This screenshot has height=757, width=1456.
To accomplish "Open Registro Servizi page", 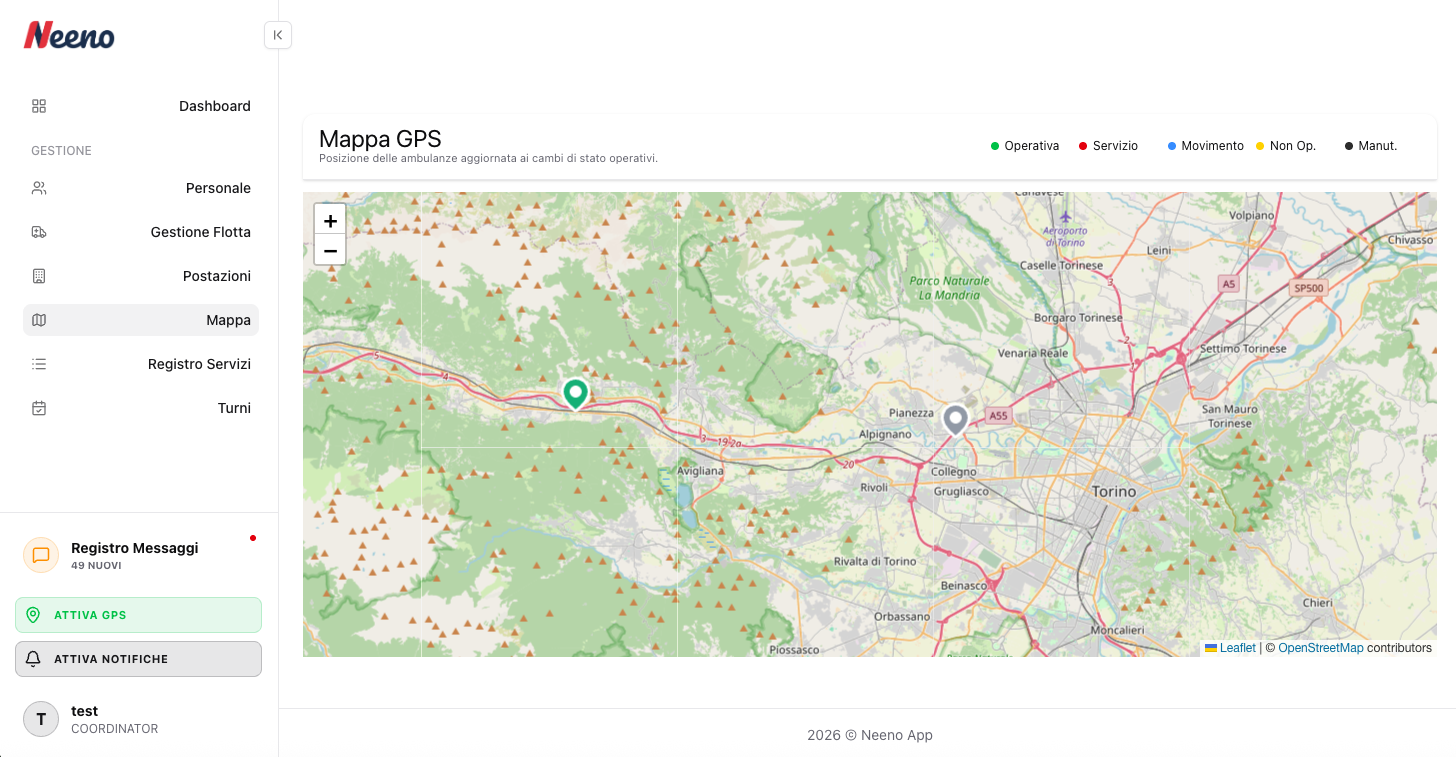I will point(141,364).
